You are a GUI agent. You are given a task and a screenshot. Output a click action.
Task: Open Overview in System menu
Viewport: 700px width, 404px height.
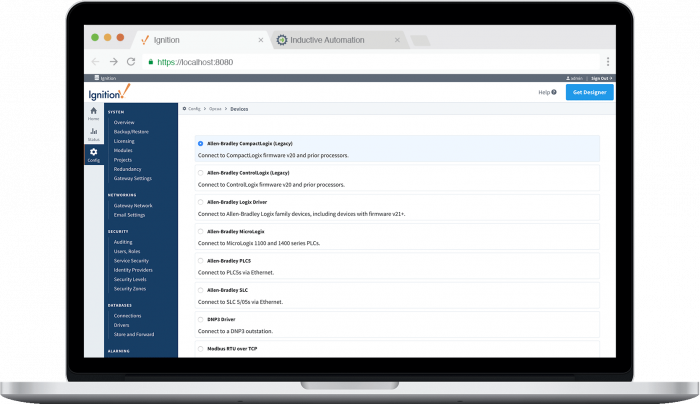point(124,122)
